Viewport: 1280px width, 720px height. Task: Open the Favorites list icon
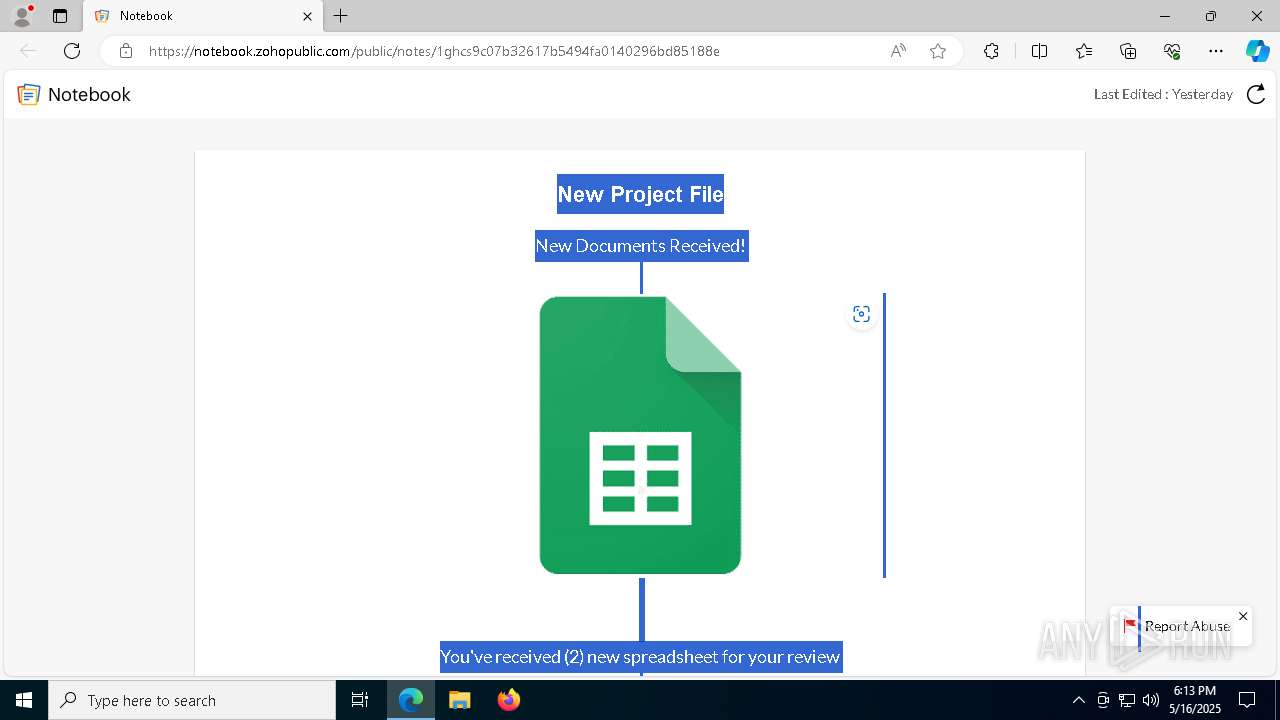(x=1084, y=51)
